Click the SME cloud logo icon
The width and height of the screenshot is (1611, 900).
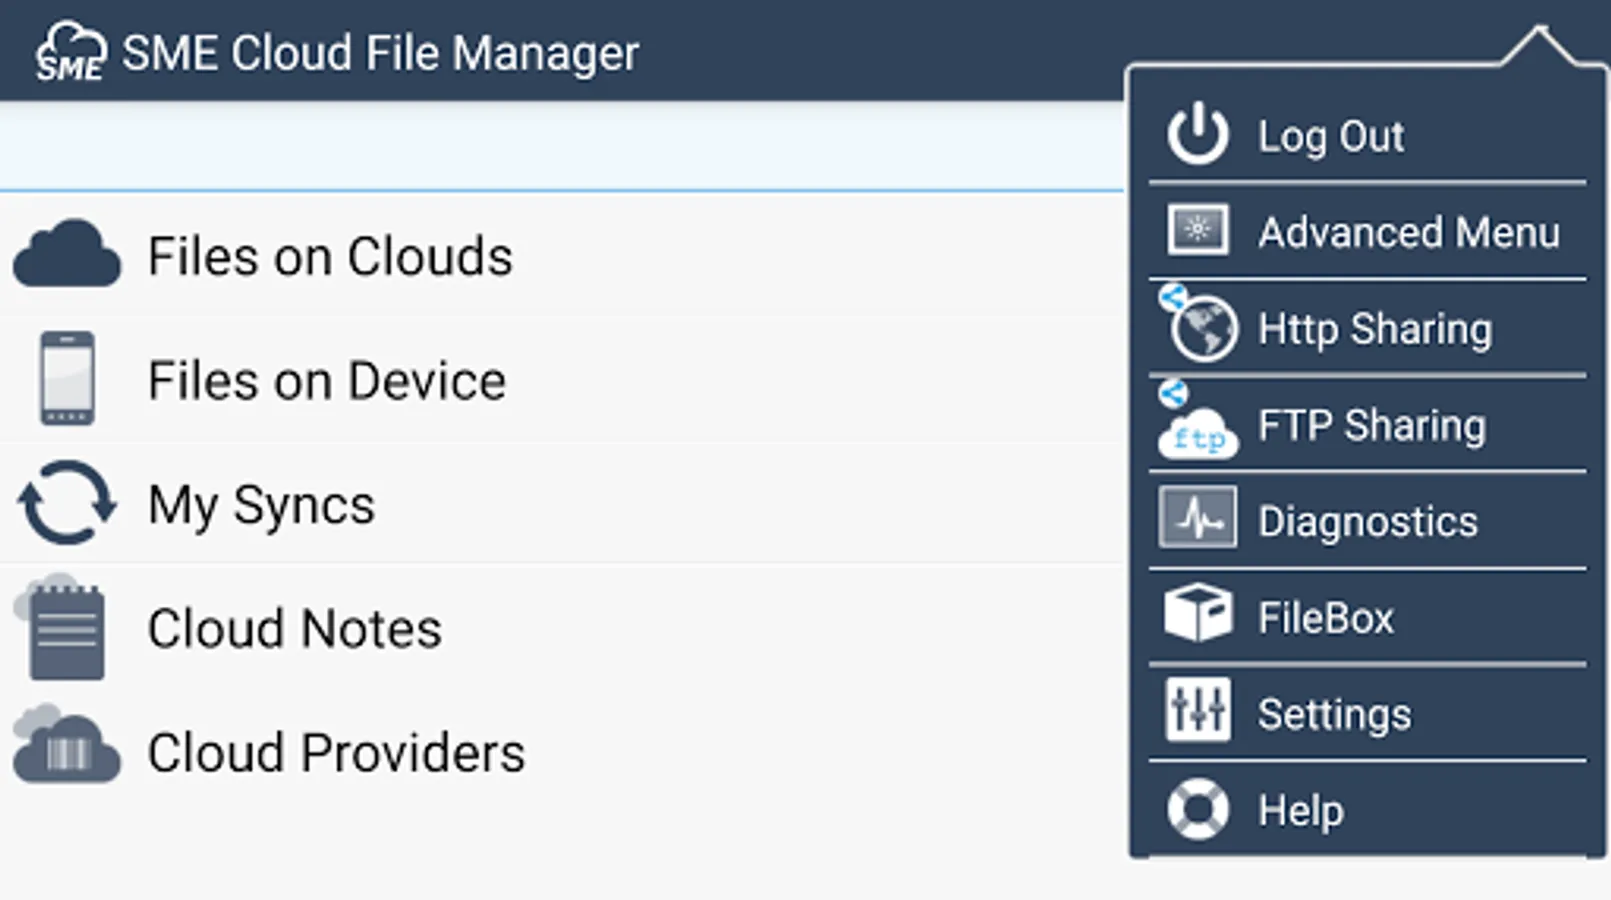pos(70,52)
